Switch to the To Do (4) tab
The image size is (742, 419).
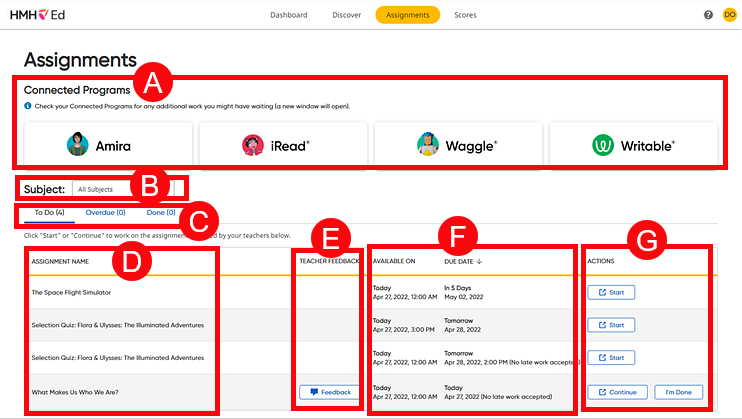[49, 213]
